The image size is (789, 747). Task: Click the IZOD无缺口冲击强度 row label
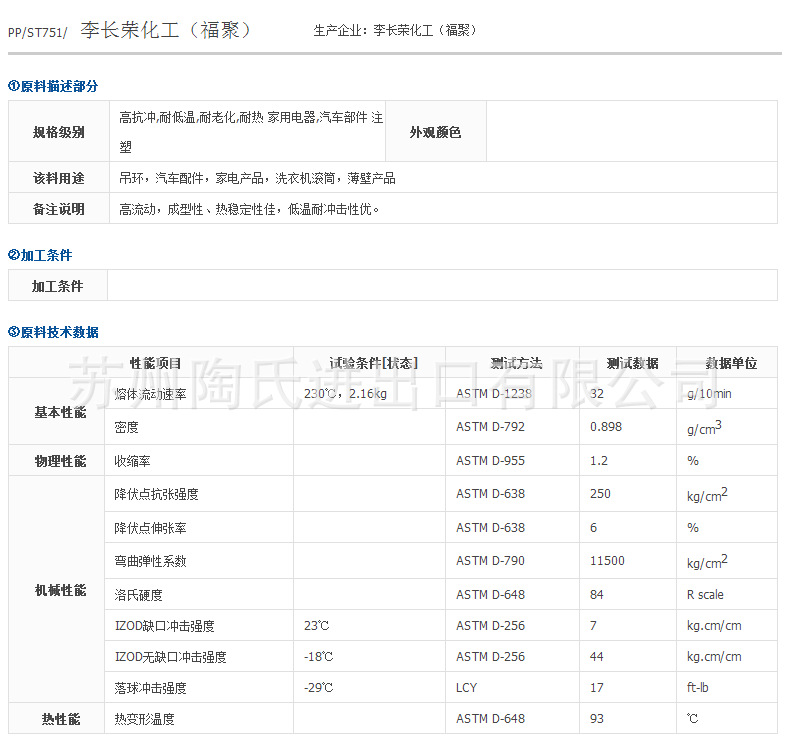[171, 657]
